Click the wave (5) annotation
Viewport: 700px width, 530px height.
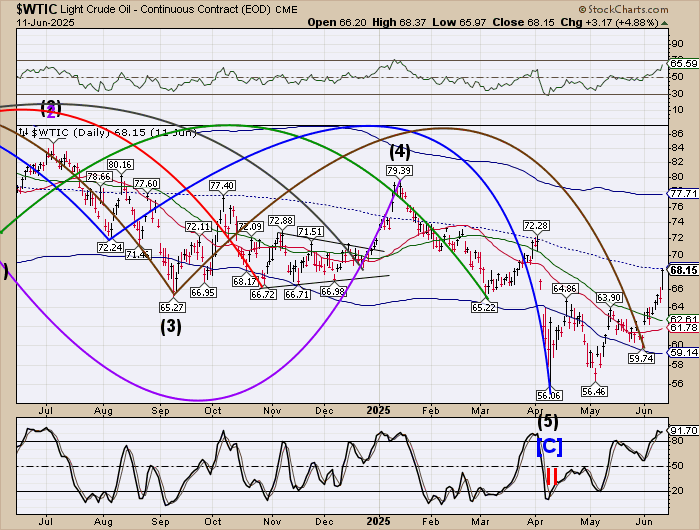(x=549, y=421)
